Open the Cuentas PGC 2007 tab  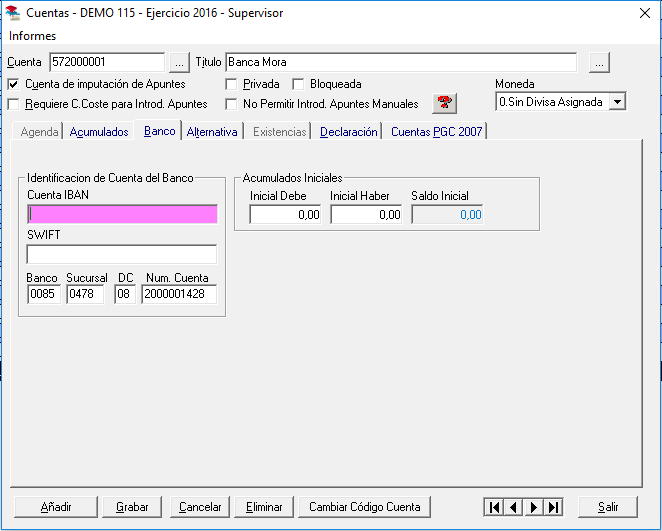point(435,132)
